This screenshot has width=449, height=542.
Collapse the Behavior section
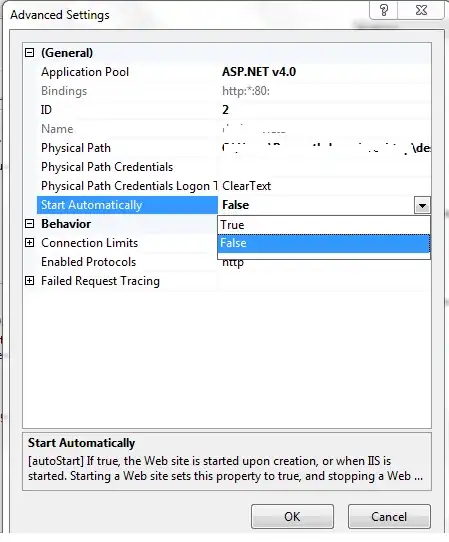tap(30, 224)
